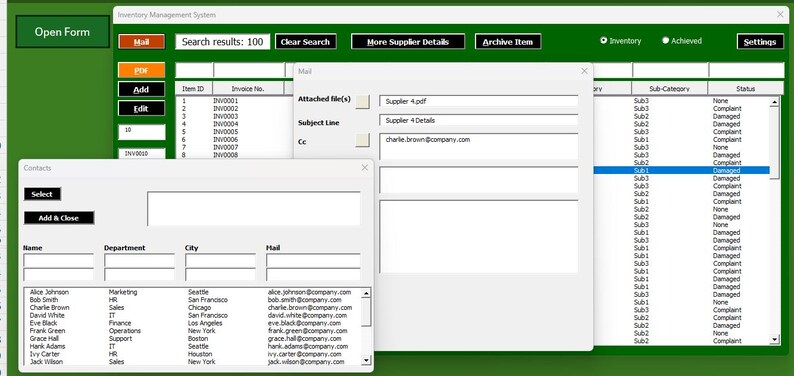Close the Contacts dialog
This screenshot has height=376, width=794.
pos(365,168)
